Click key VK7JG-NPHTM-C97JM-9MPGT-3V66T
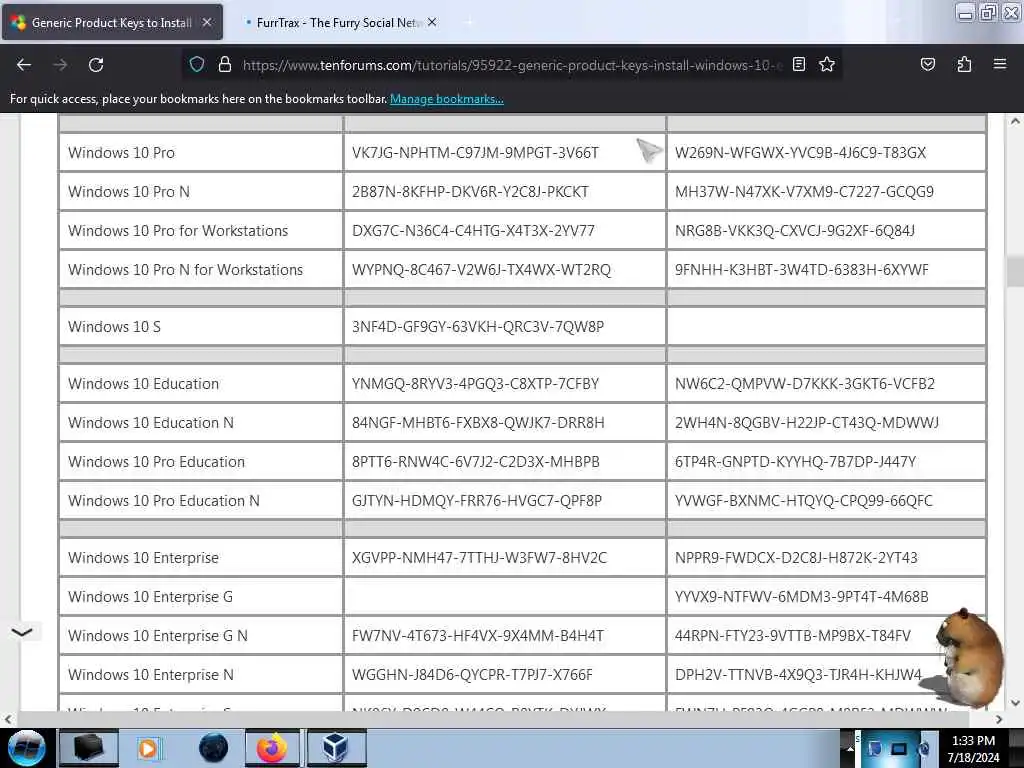Image resolution: width=1024 pixels, height=768 pixels. point(475,153)
